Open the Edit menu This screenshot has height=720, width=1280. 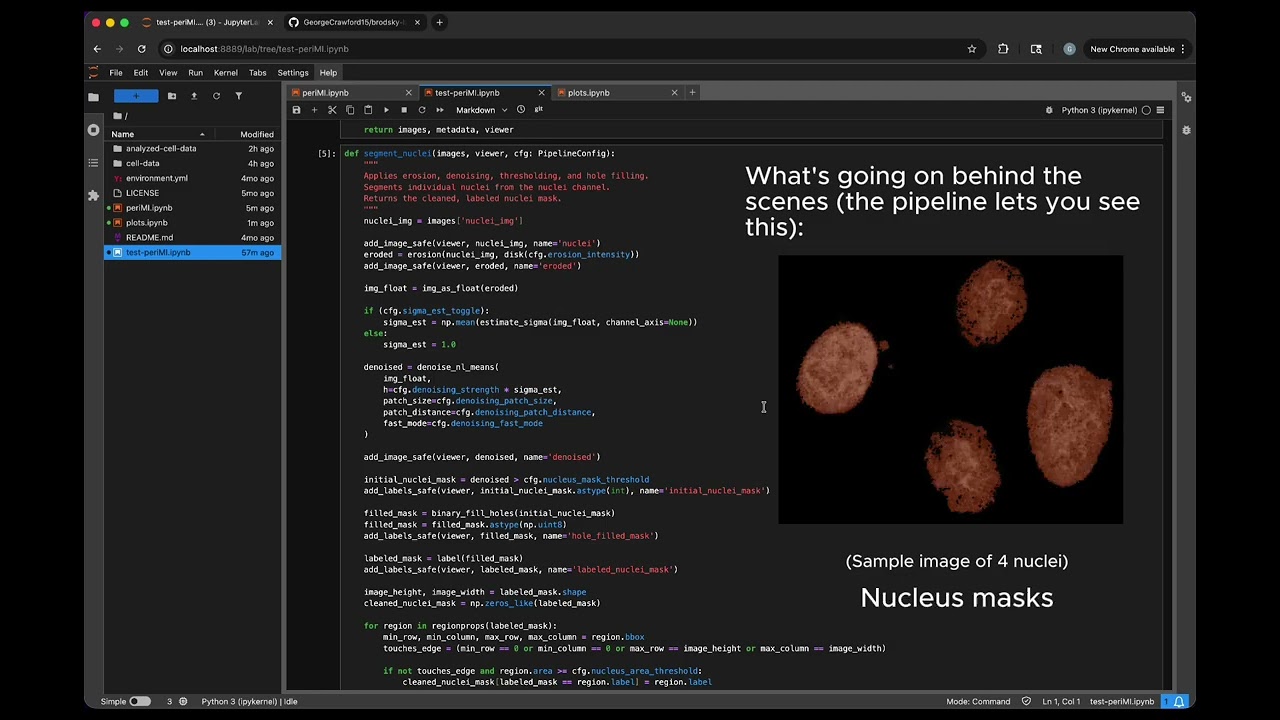coord(141,72)
